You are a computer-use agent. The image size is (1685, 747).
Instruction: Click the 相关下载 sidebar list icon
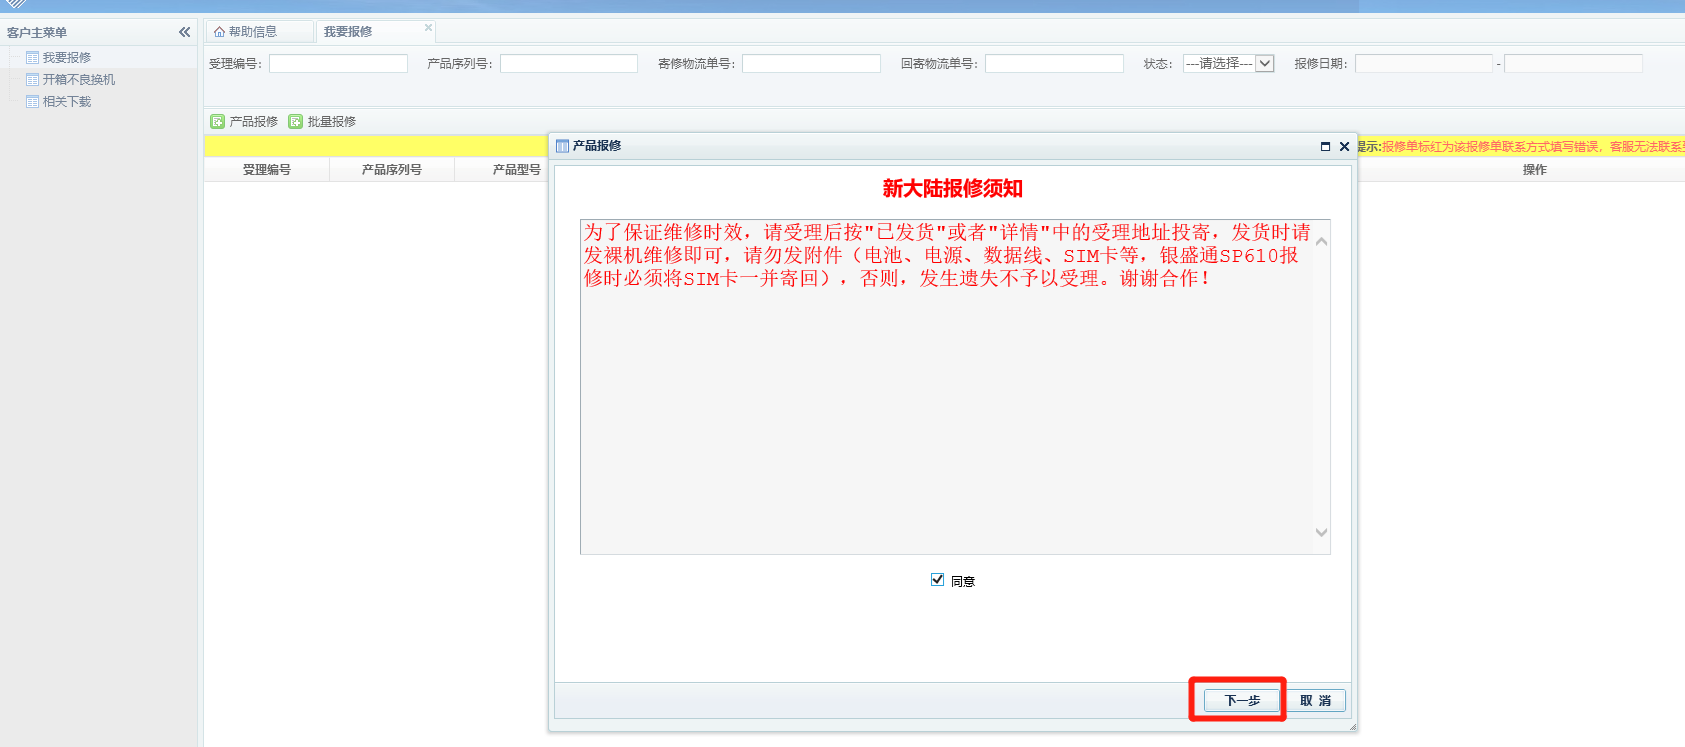pyautogui.click(x=33, y=102)
